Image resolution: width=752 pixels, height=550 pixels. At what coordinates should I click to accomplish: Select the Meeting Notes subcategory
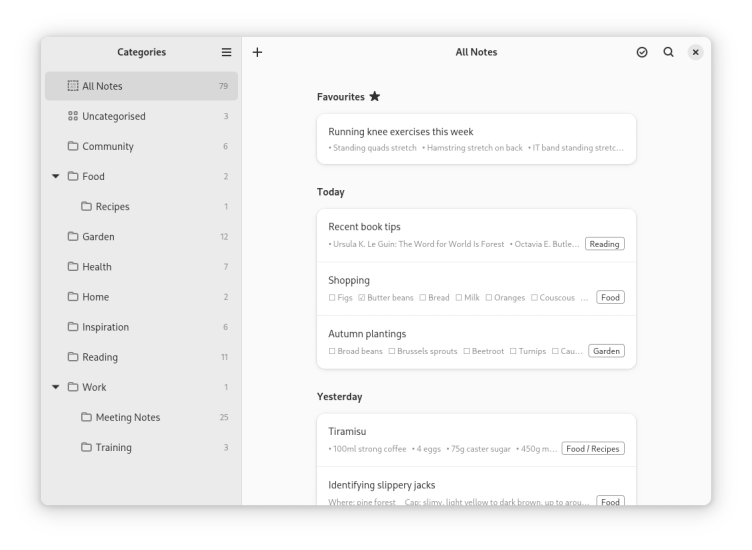tap(127, 418)
